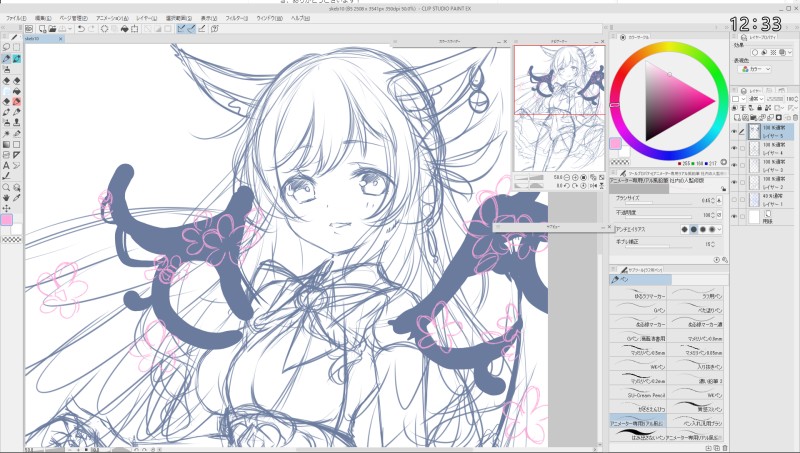This screenshot has width=800, height=453.
Task: Click the delete sub tool trash icon
Action: pos(725,448)
